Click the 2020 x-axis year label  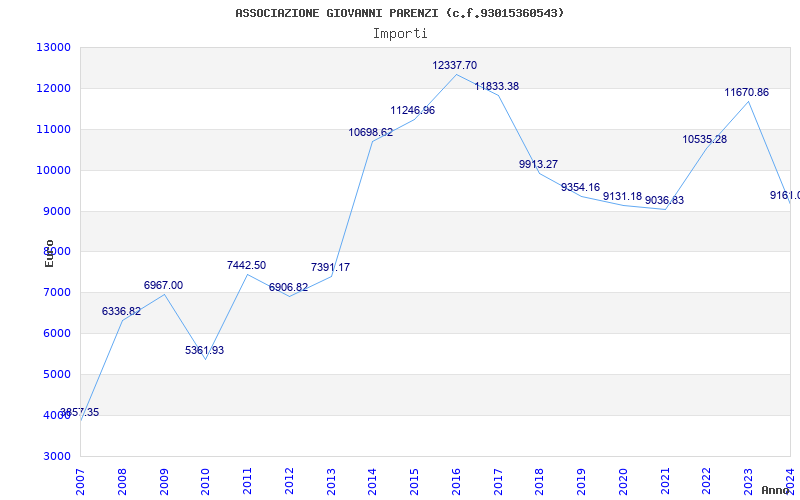click(x=623, y=481)
